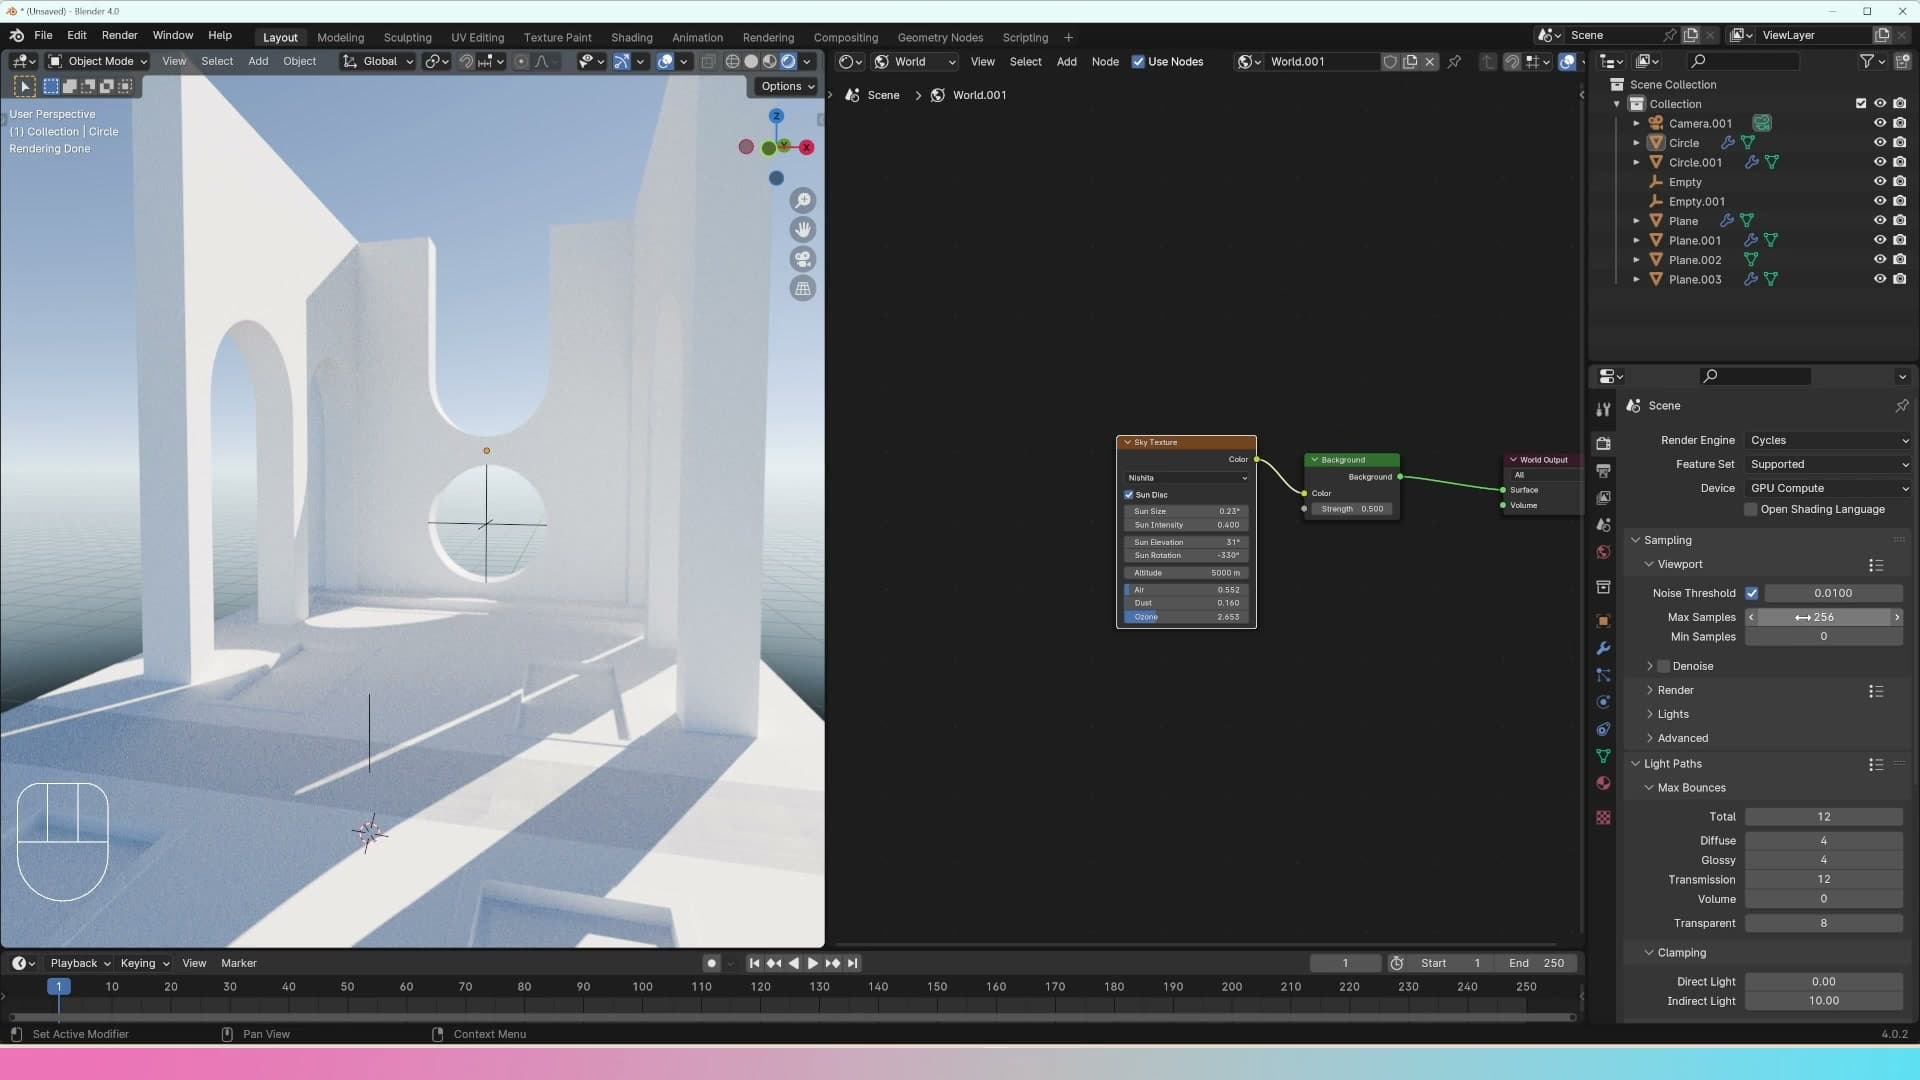This screenshot has height=1080, width=1920.
Task: Click the pan hand icon in the viewport
Action: point(802,230)
